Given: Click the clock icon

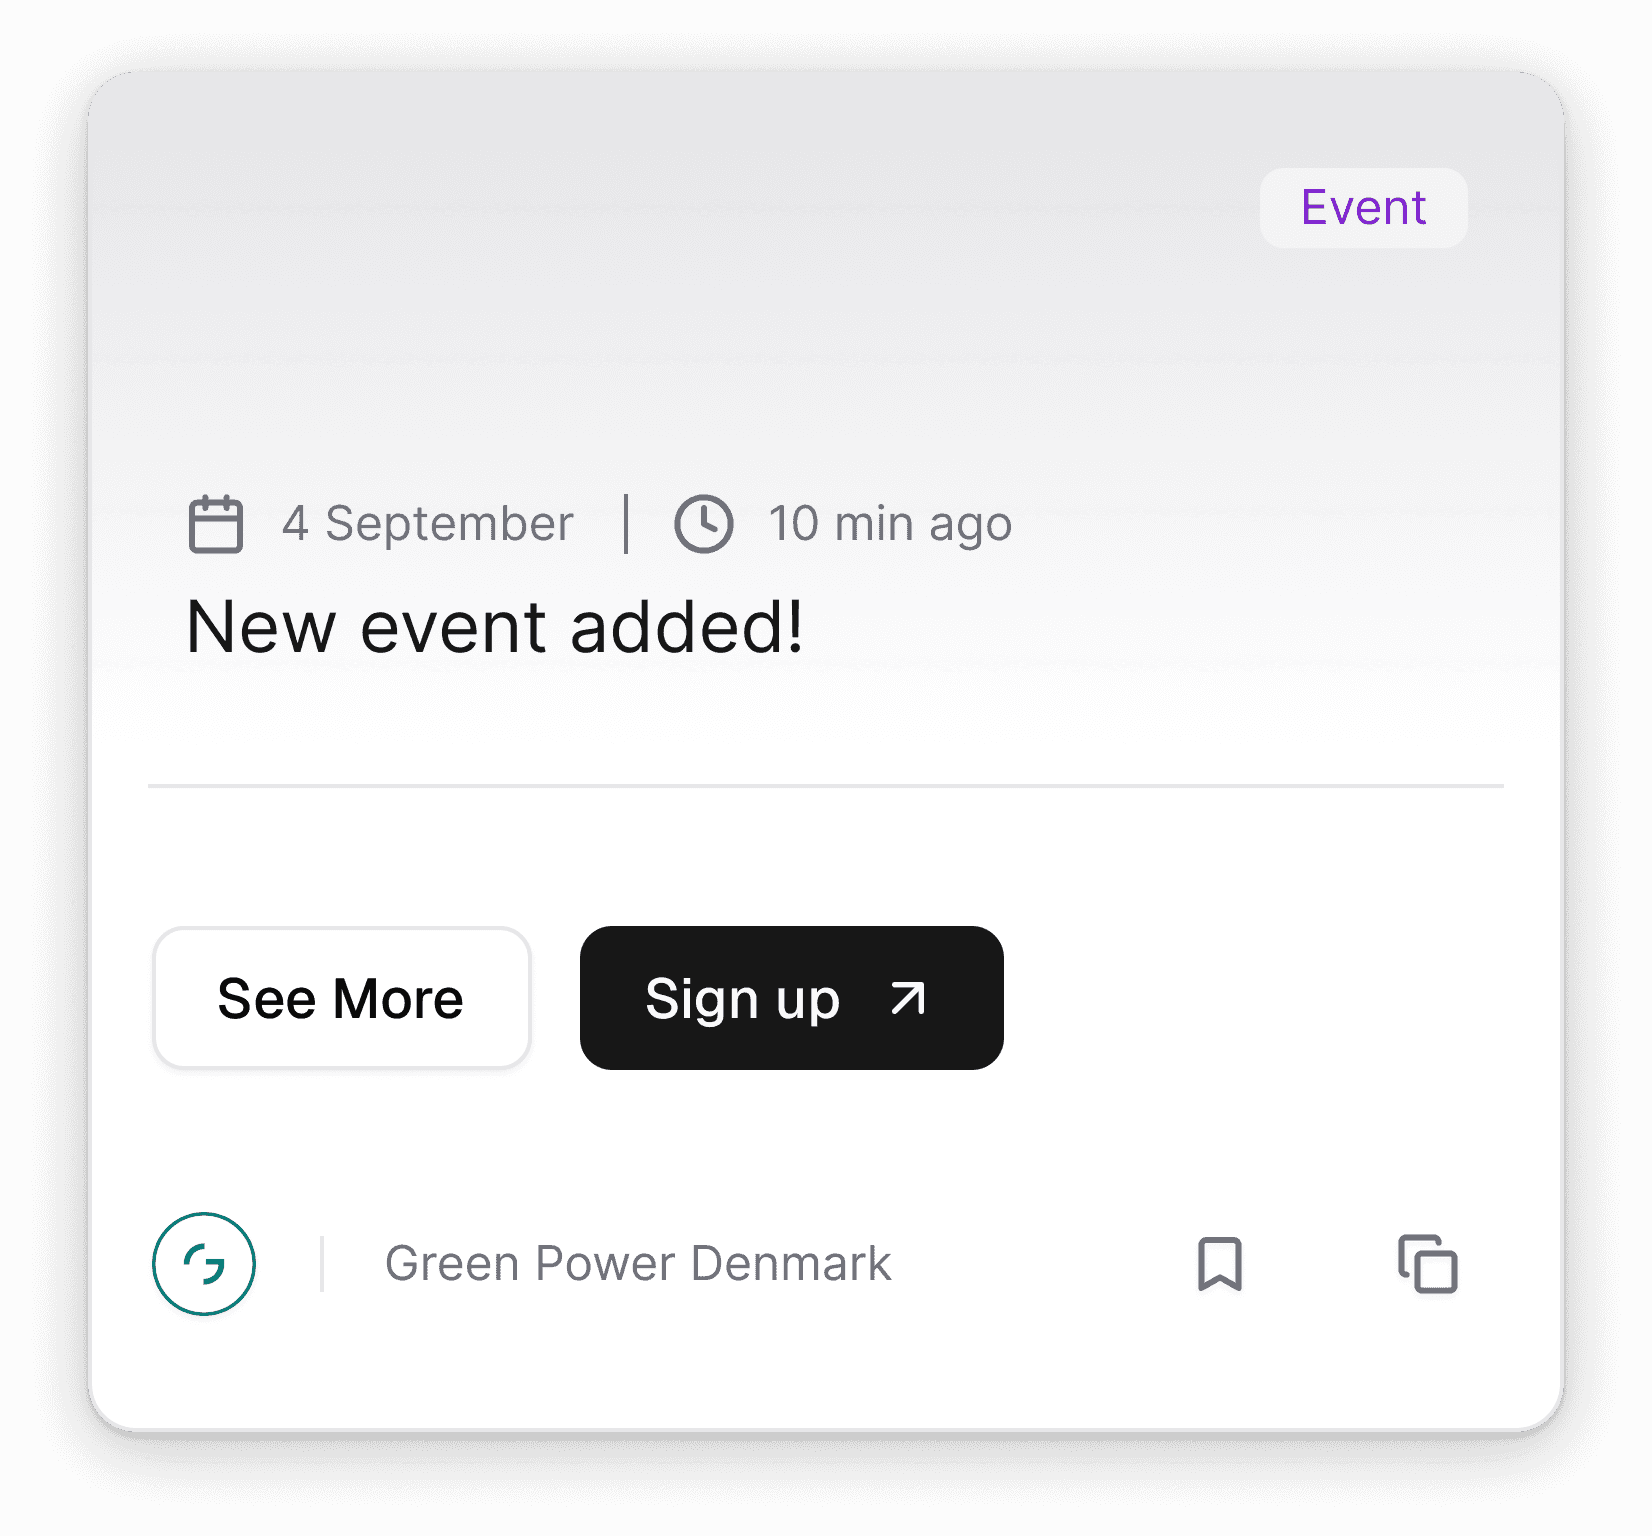Looking at the screenshot, I should (x=703, y=523).
